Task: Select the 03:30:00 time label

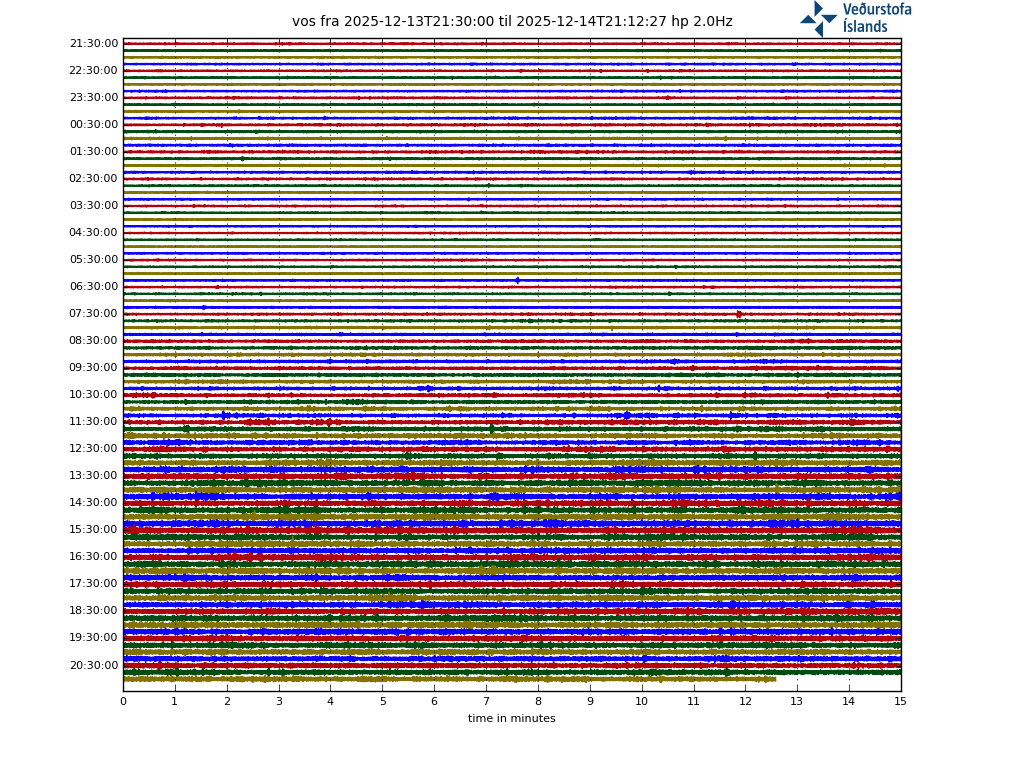Action: coord(94,206)
